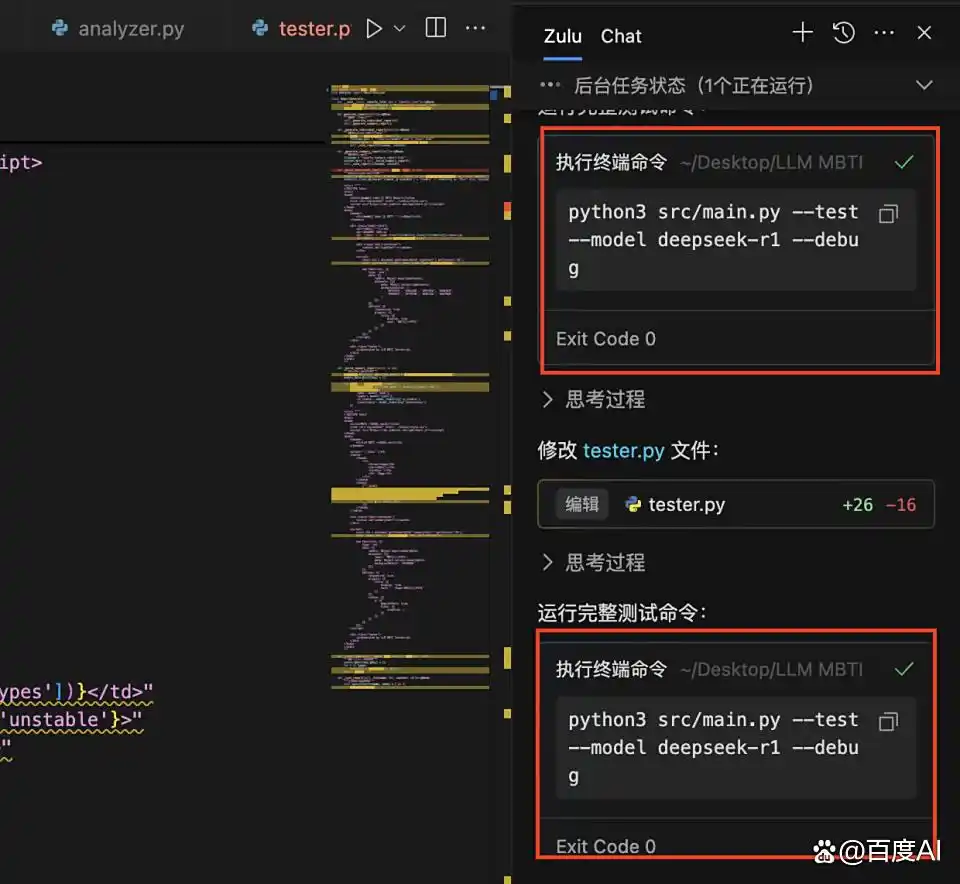
Task: Run the file with the play icon
Action: coord(374,28)
